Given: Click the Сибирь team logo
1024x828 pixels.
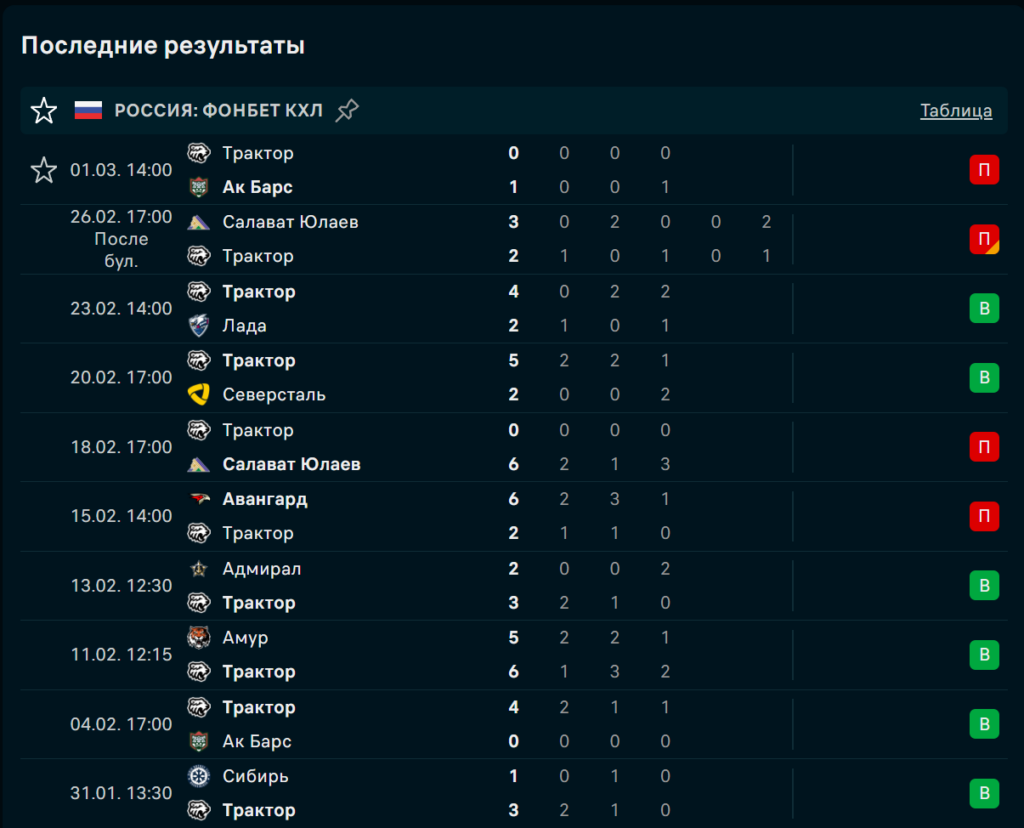Looking at the screenshot, I should [x=199, y=776].
